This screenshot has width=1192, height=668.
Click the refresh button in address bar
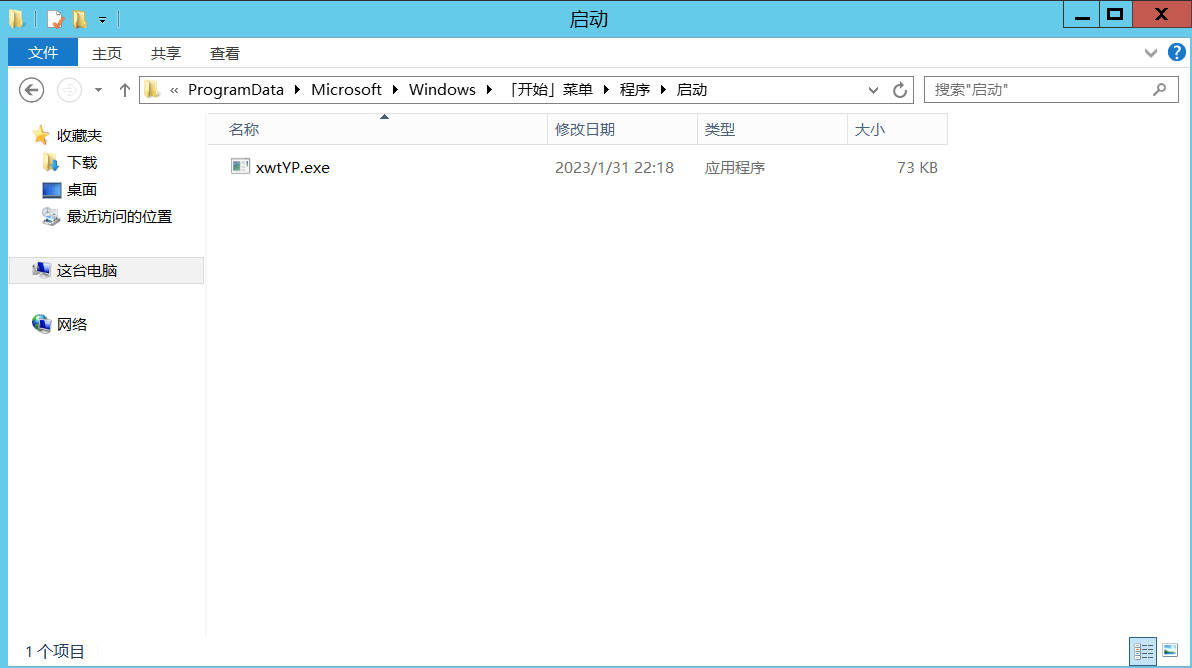pos(898,89)
